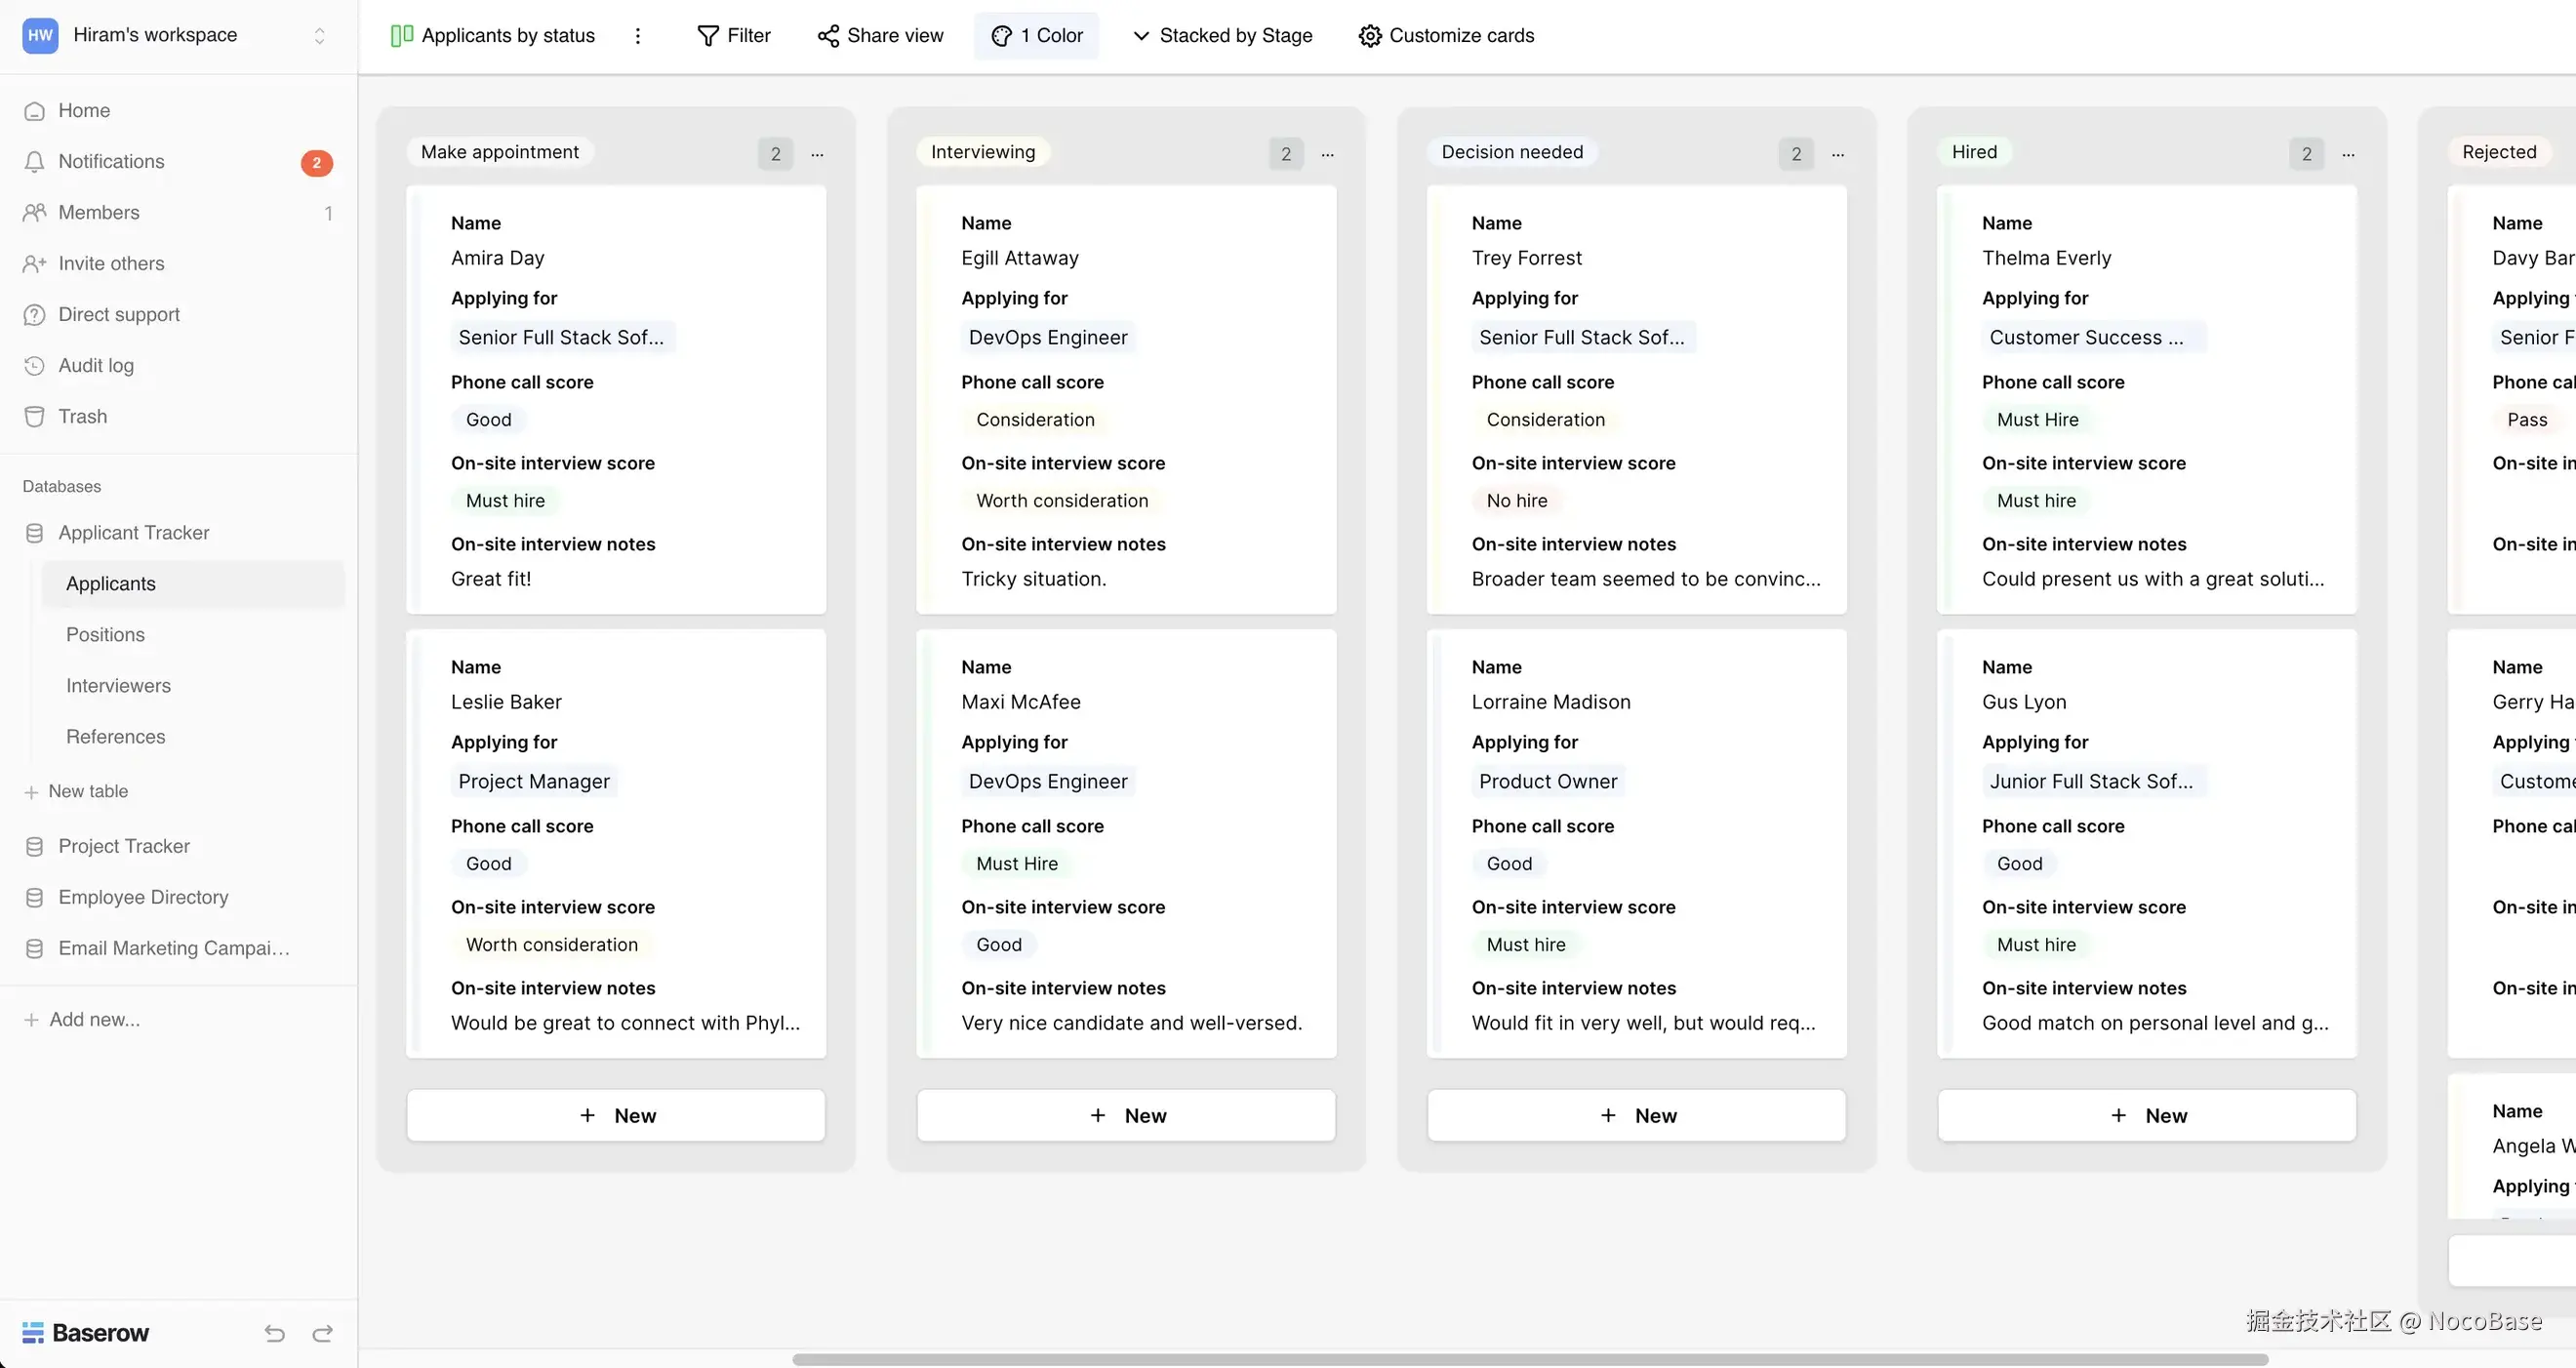Click the redo arrow icon
The width and height of the screenshot is (2576, 1368).
[x=322, y=1333]
